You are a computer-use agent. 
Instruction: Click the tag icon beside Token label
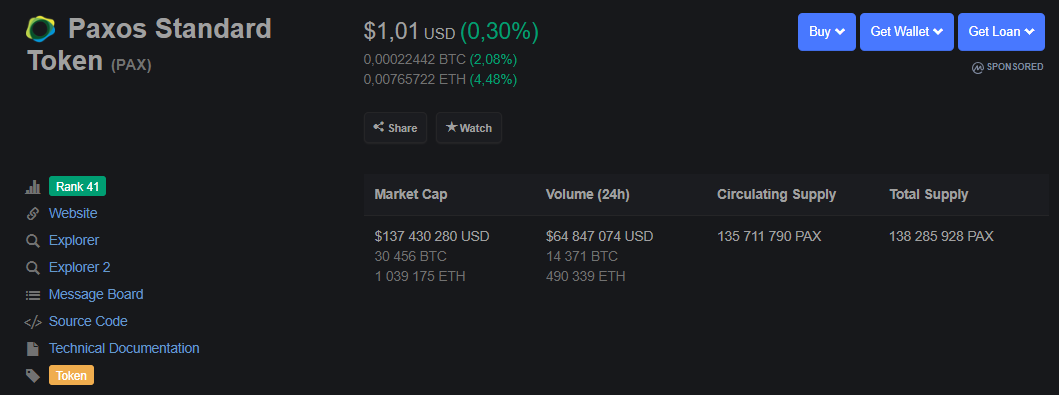32,375
